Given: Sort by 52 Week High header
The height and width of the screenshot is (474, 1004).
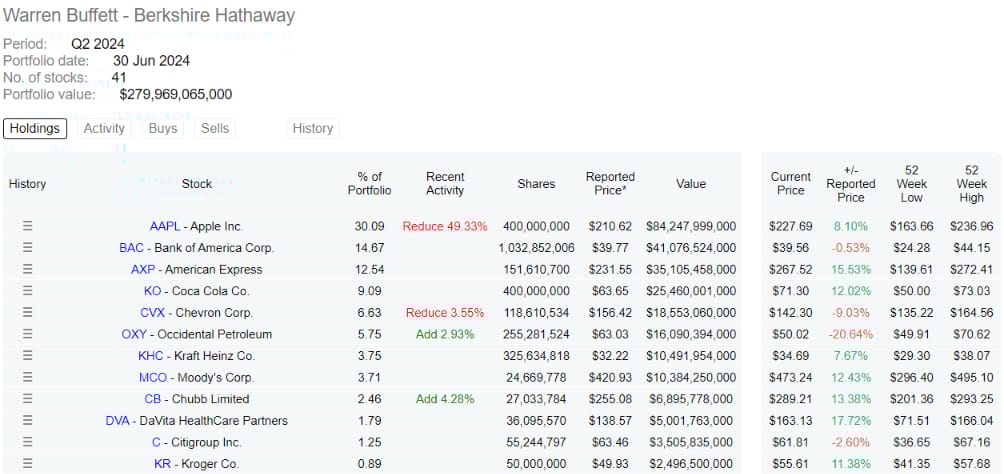Looking at the screenshot, I should tap(971, 184).
